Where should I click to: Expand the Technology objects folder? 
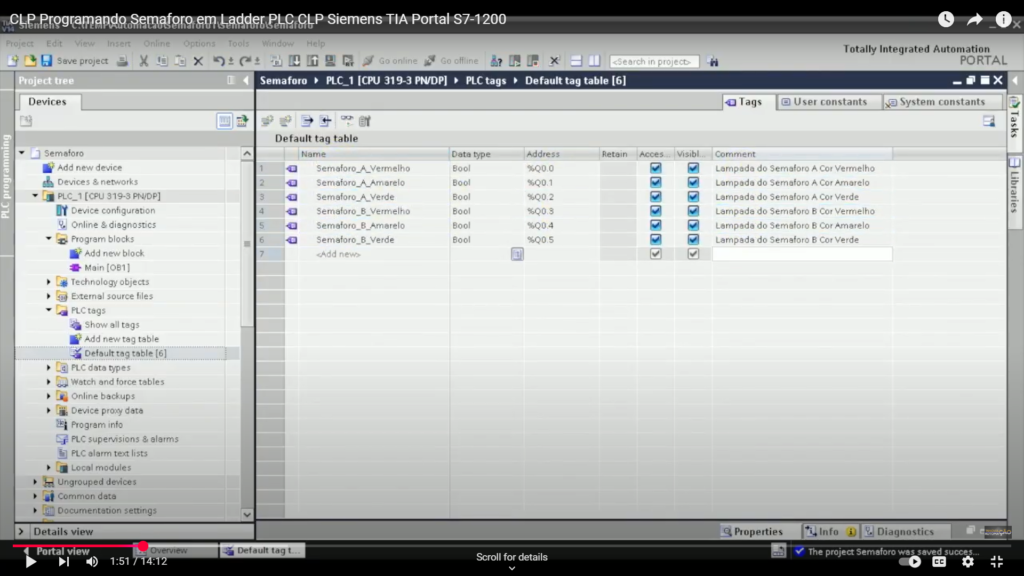[49, 281]
